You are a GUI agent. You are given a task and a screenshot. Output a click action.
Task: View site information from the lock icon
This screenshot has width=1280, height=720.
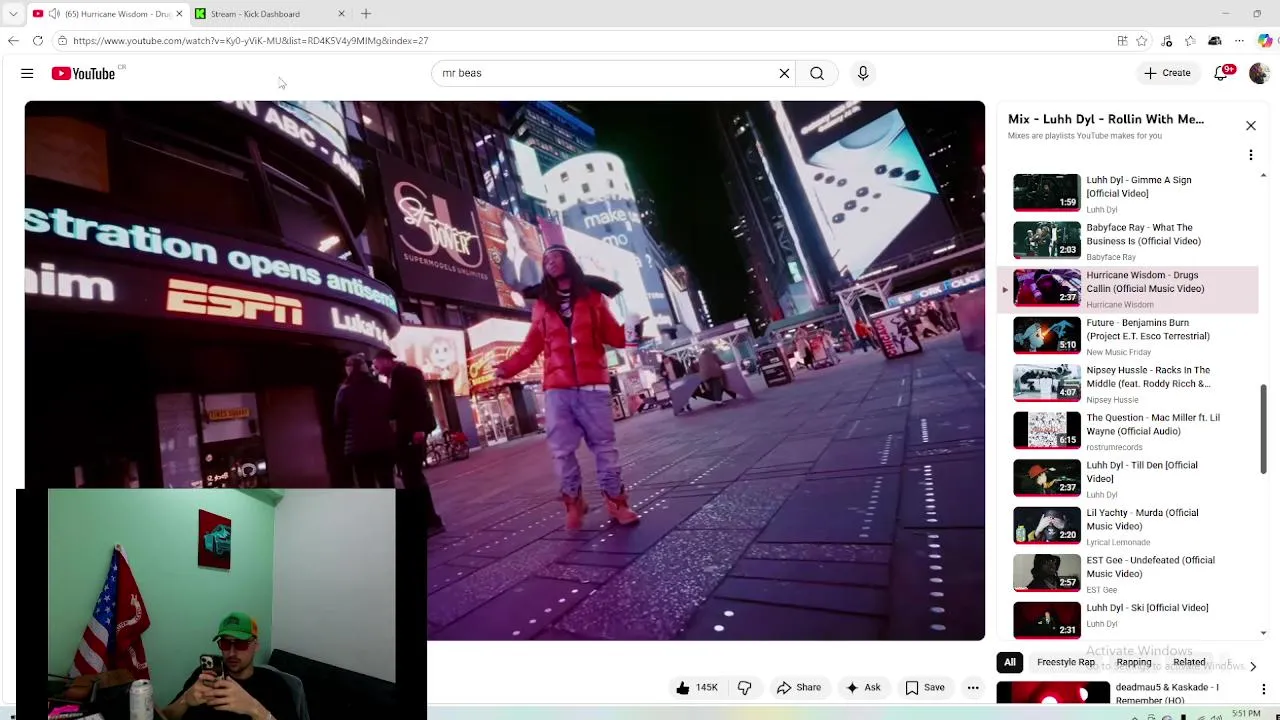[x=62, y=41]
